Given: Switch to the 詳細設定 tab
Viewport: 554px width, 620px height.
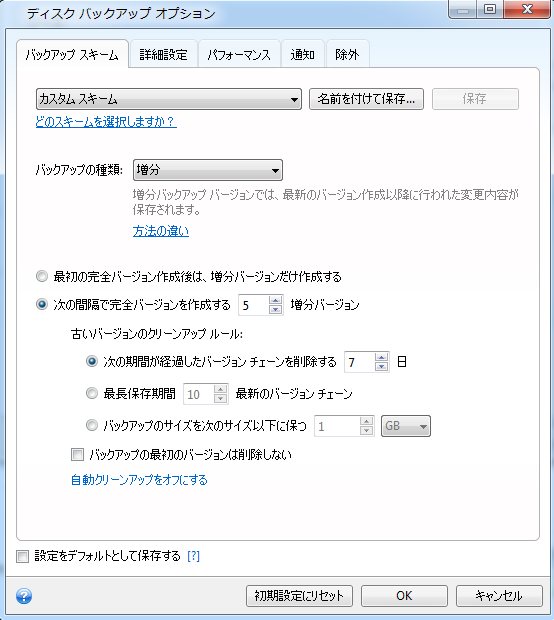Looking at the screenshot, I should [x=163, y=55].
